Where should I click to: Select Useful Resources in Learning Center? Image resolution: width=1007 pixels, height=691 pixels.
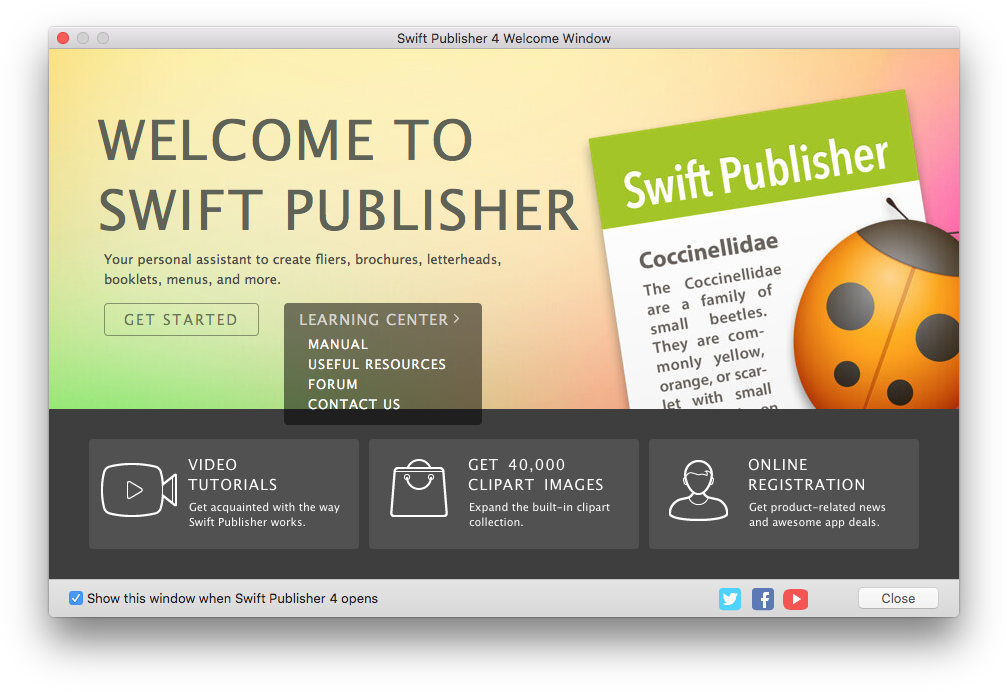377,364
